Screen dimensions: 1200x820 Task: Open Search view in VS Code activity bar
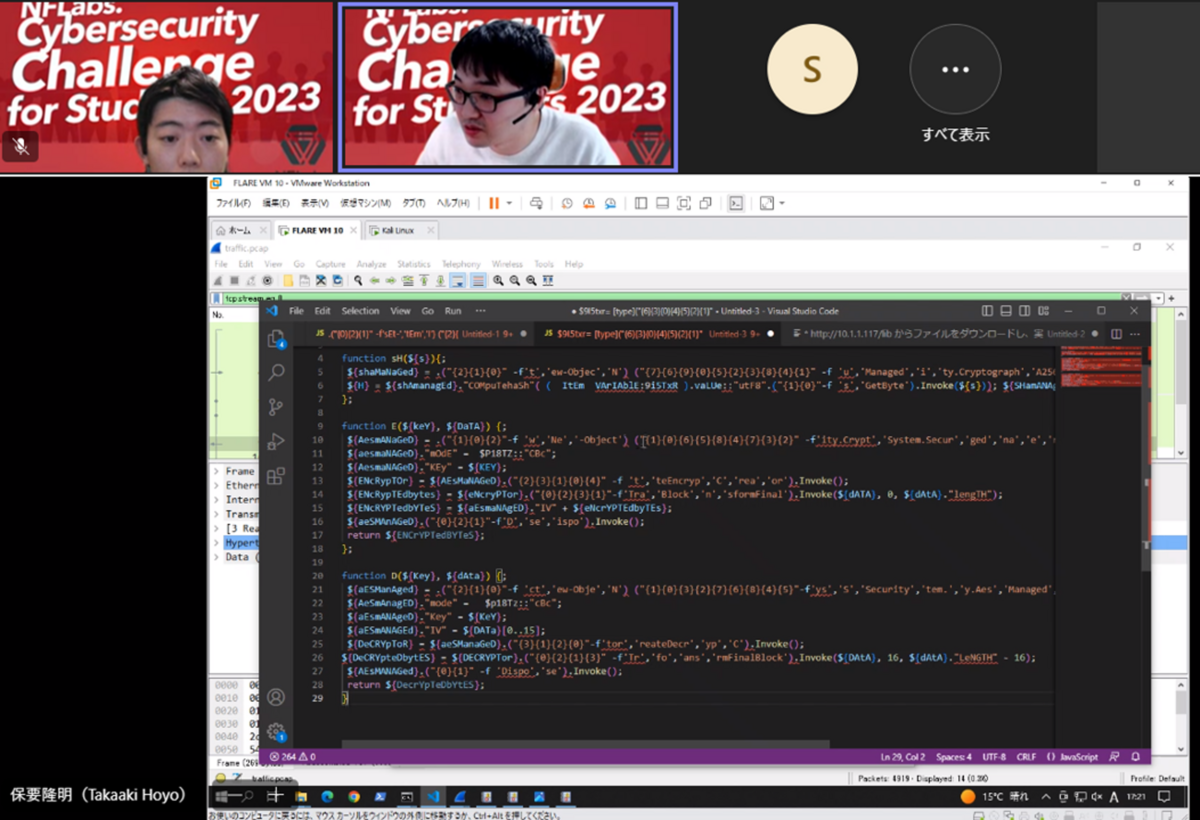tap(277, 373)
